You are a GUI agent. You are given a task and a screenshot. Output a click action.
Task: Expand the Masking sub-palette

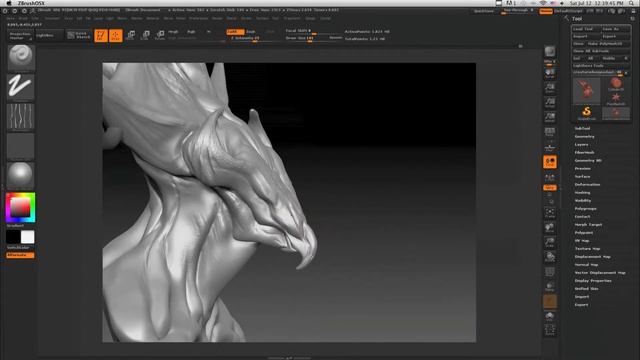582,192
